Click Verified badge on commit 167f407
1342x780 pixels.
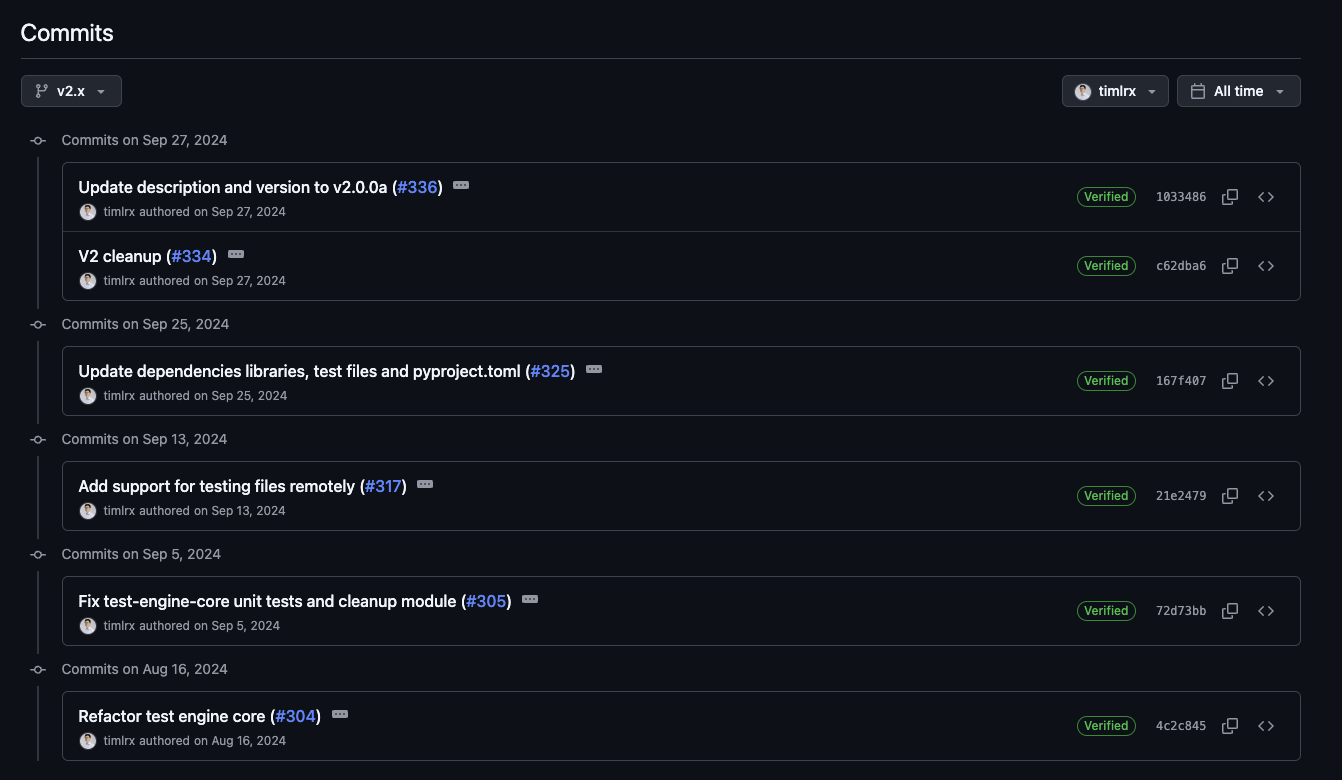coord(1106,381)
